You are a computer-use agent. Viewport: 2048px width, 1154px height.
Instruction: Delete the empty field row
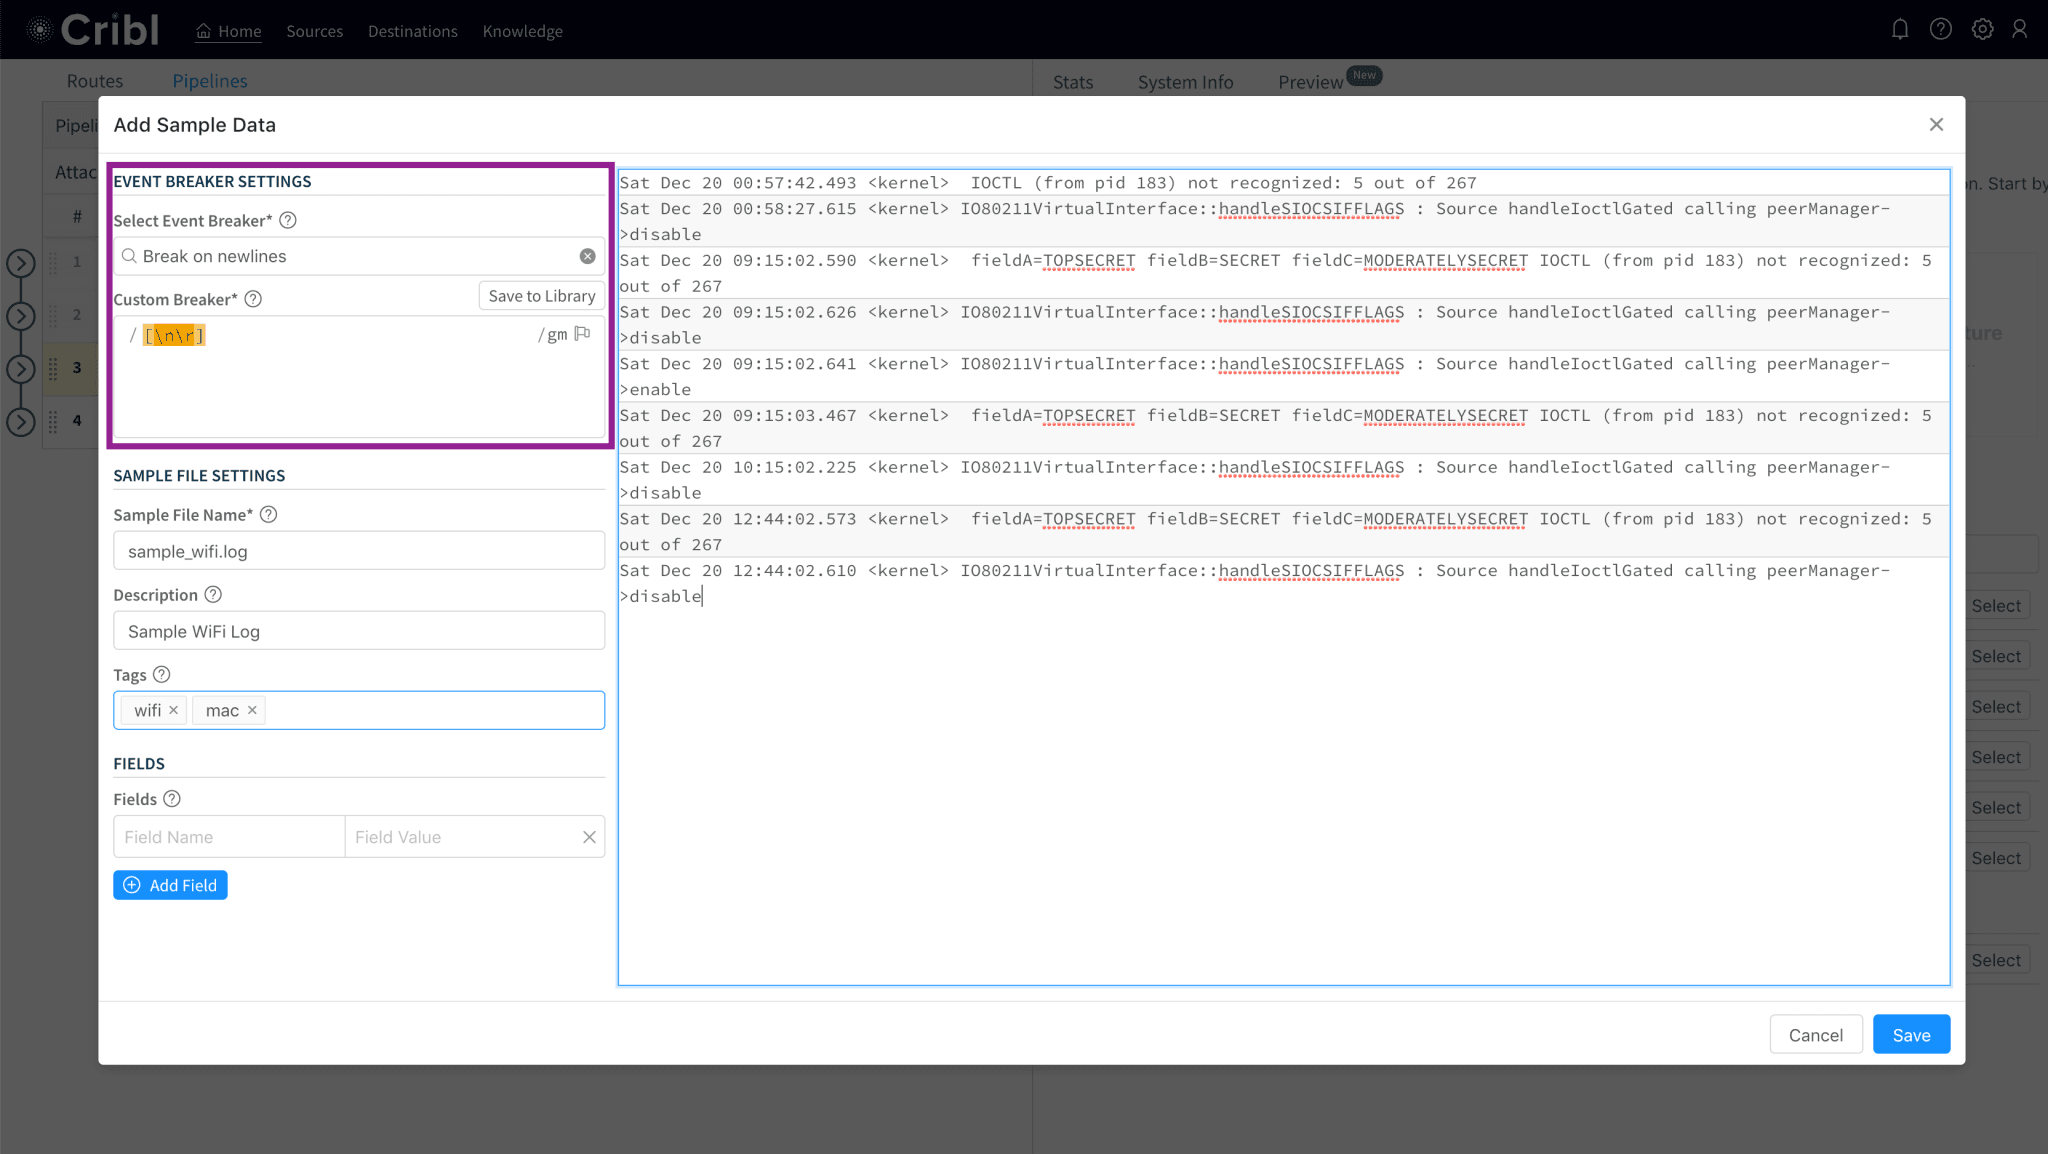(x=589, y=837)
